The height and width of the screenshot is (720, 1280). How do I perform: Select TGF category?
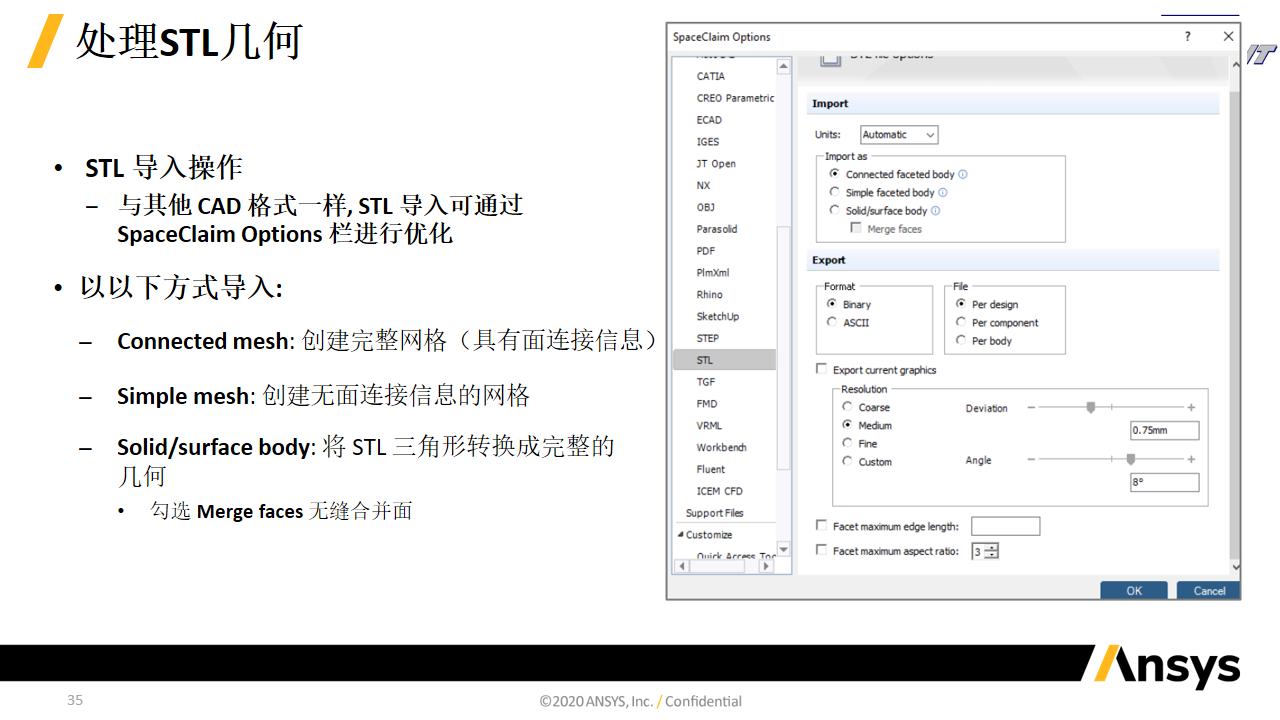[x=706, y=382]
